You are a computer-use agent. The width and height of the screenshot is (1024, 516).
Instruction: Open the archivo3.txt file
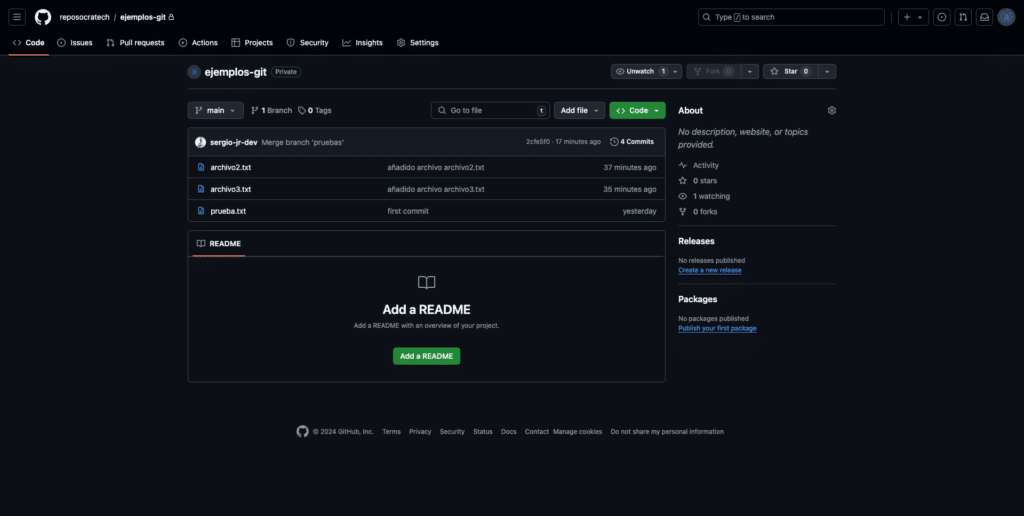231,189
